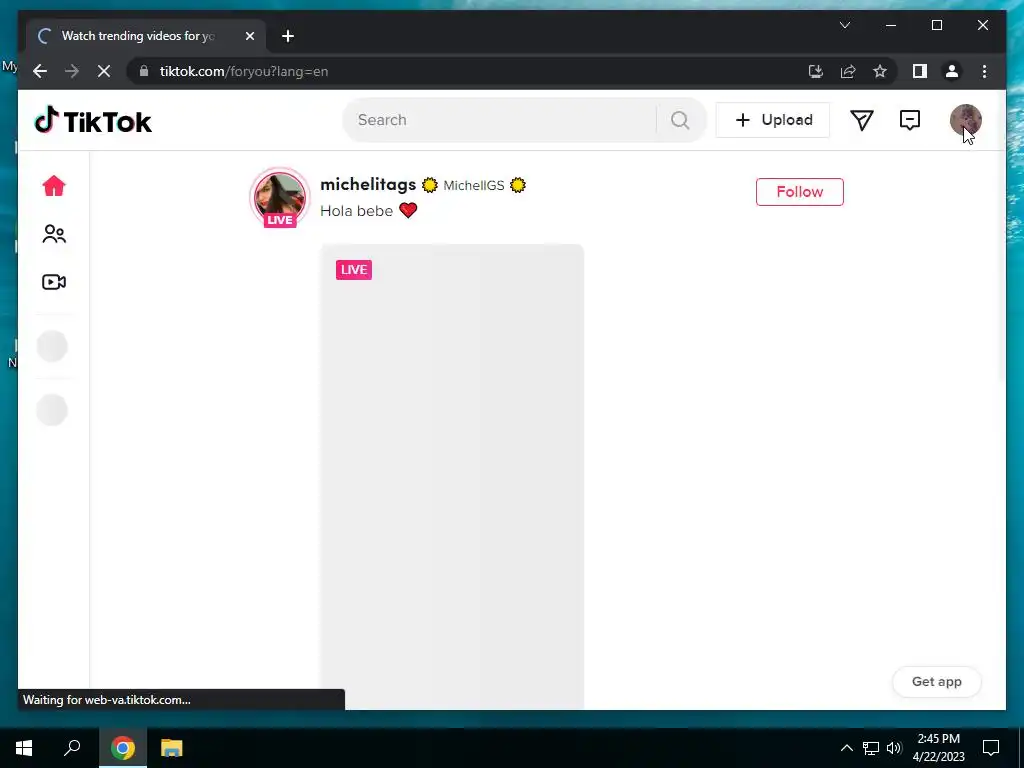The image size is (1024, 768).
Task: Open the volume tray icon
Action: [894, 748]
